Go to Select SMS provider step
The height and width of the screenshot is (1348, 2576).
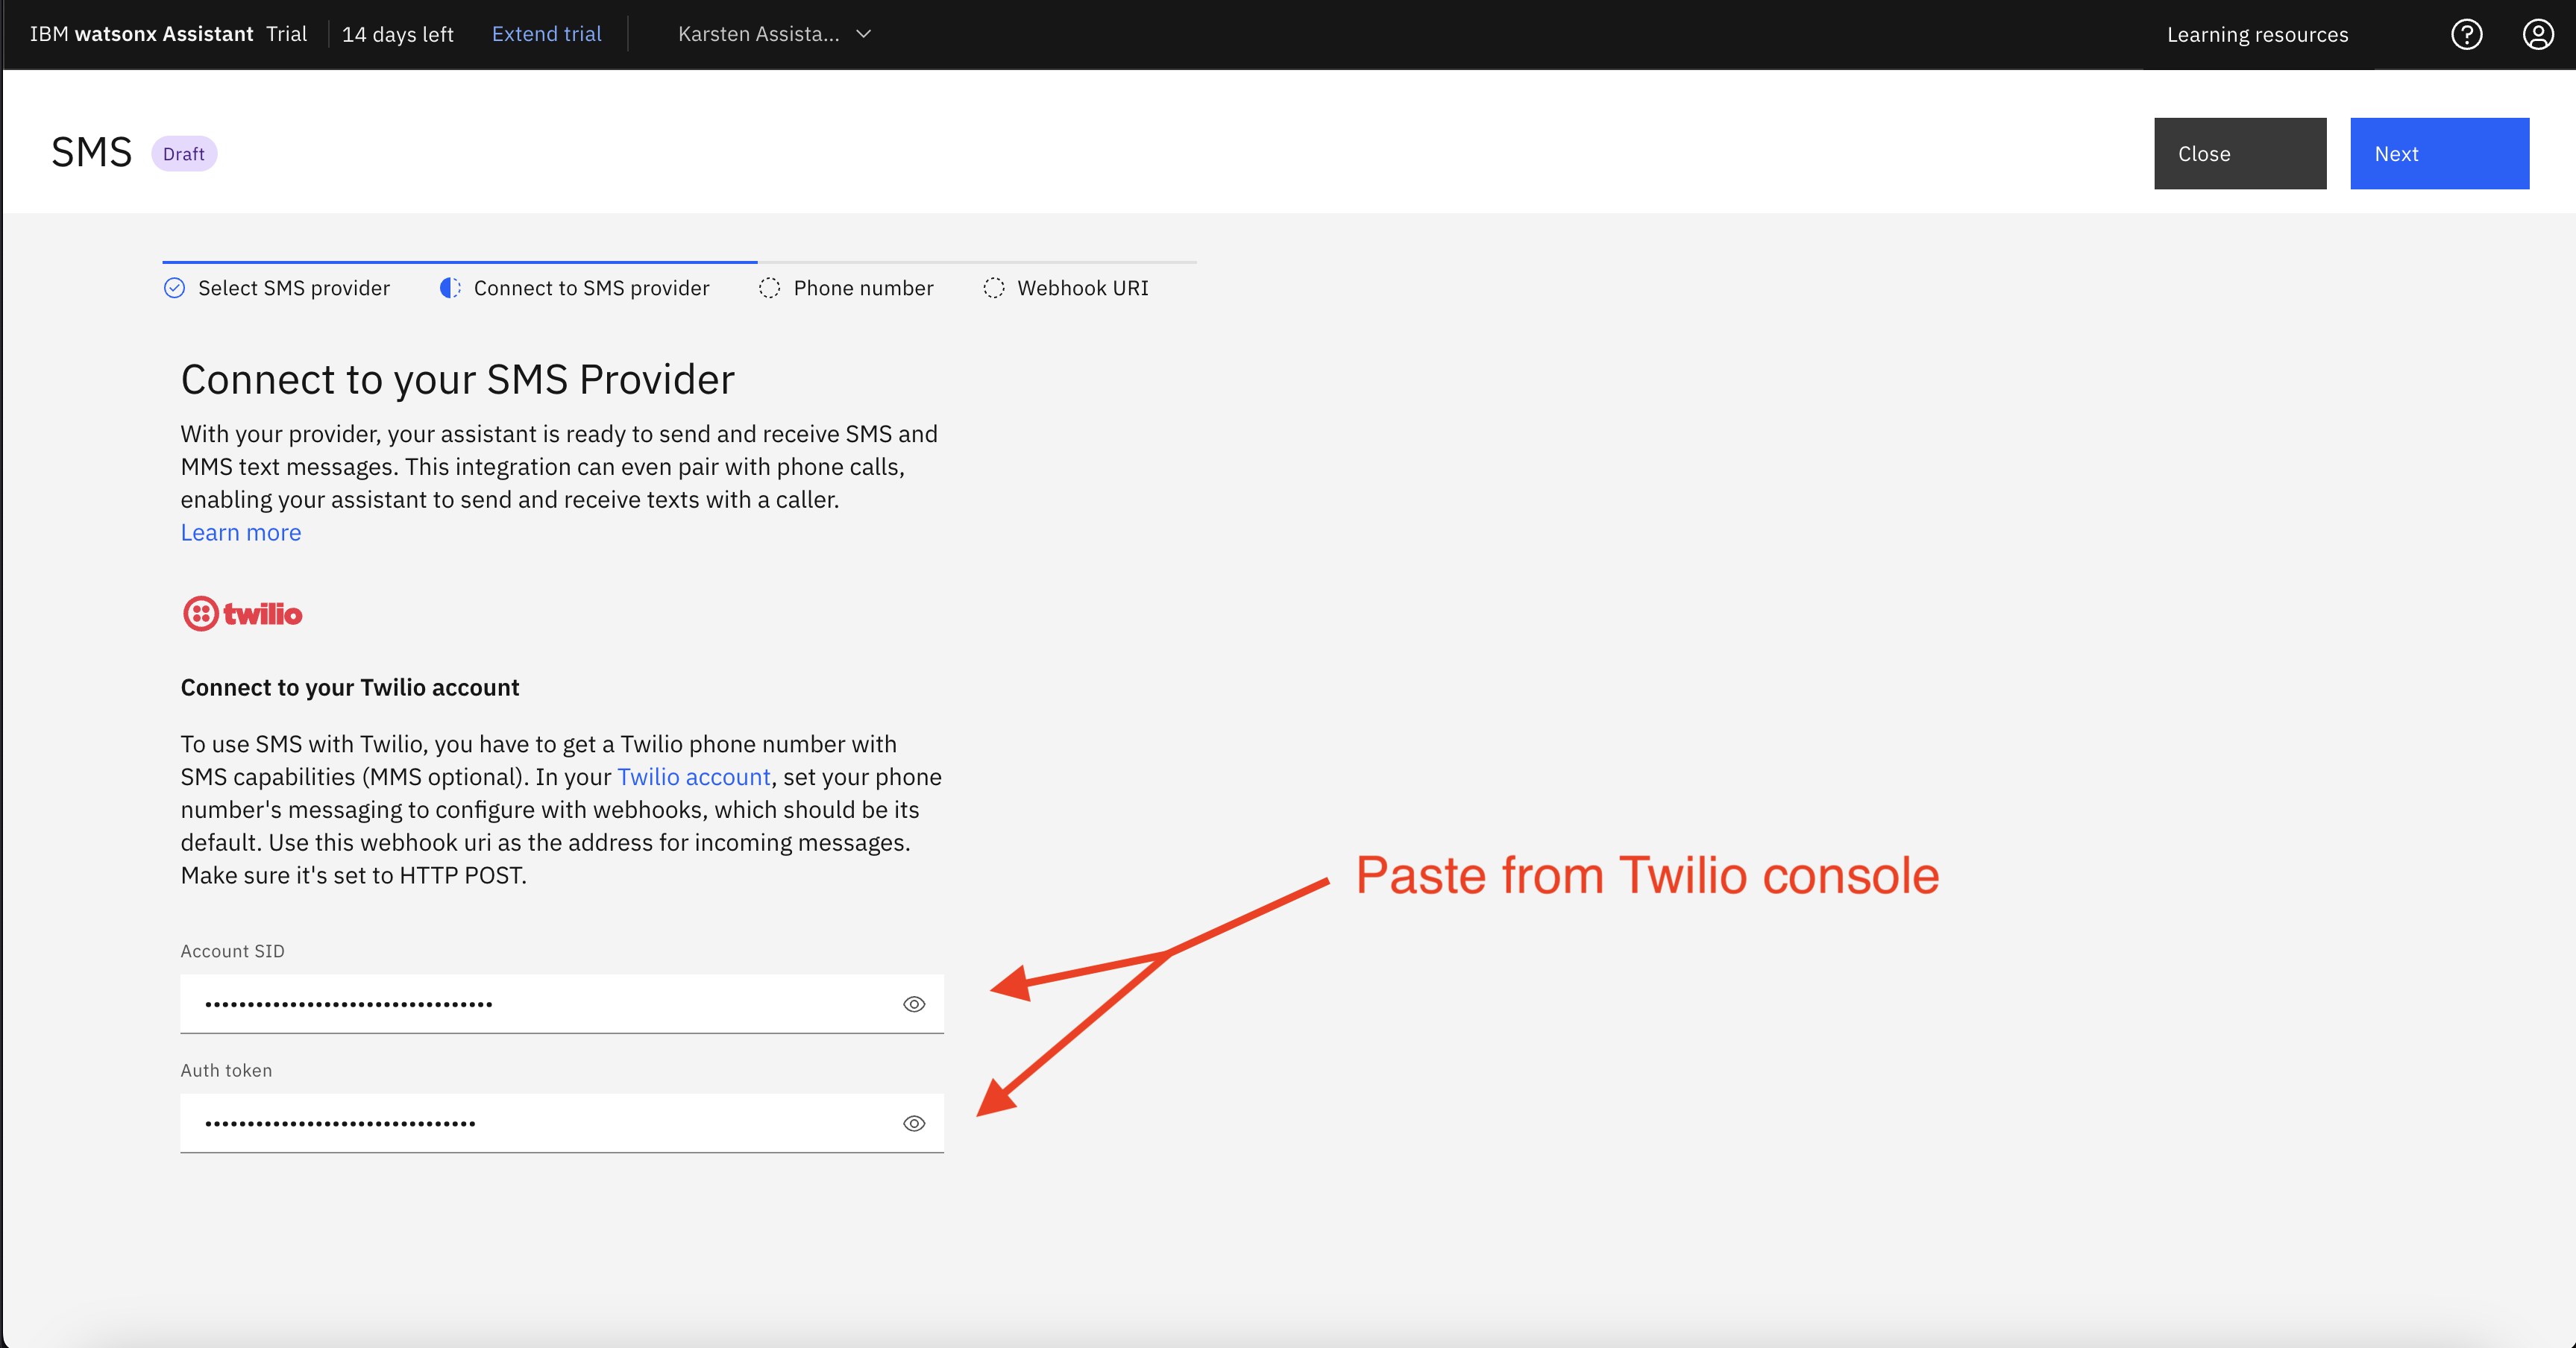point(293,288)
